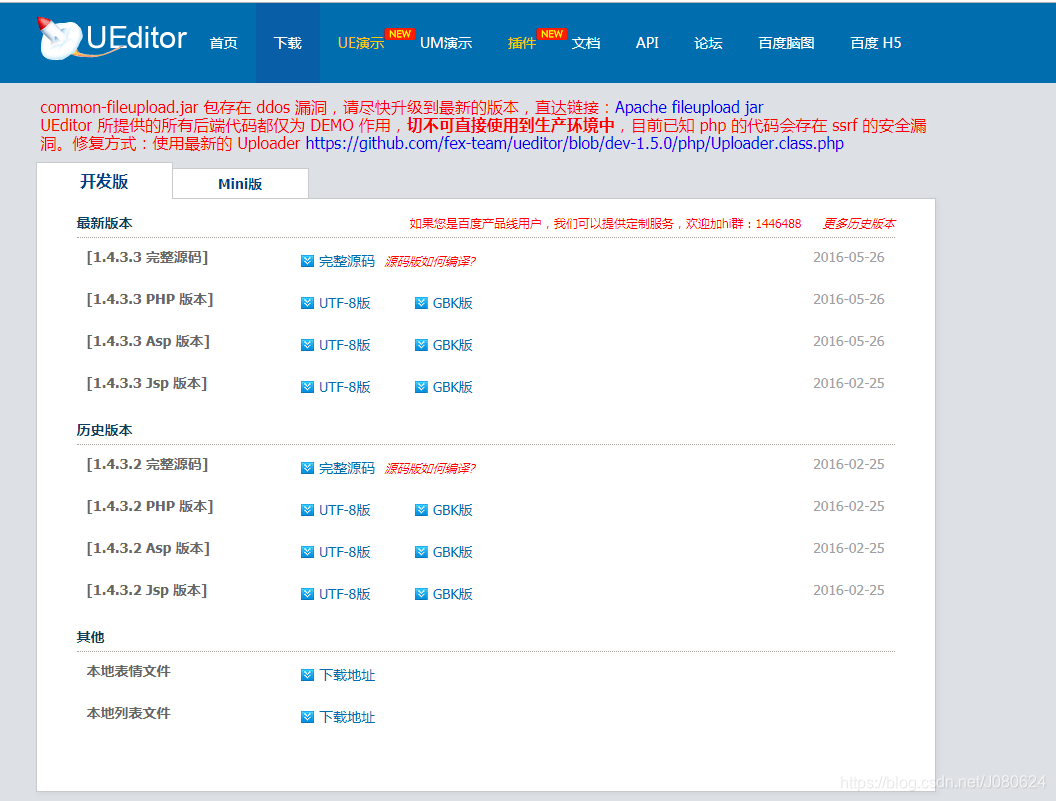Image resolution: width=1056 pixels, height=801 pixels.
Task: Open the 首页 nav item
Action: 223,43
